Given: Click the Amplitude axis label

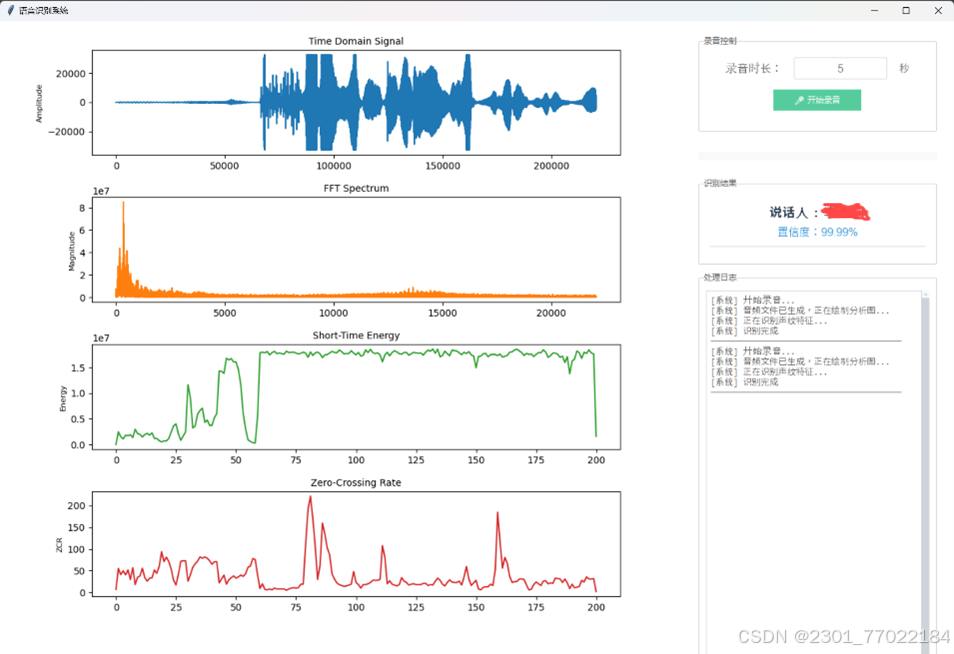Looking at the screenshot, I should (x=39, y=103).
